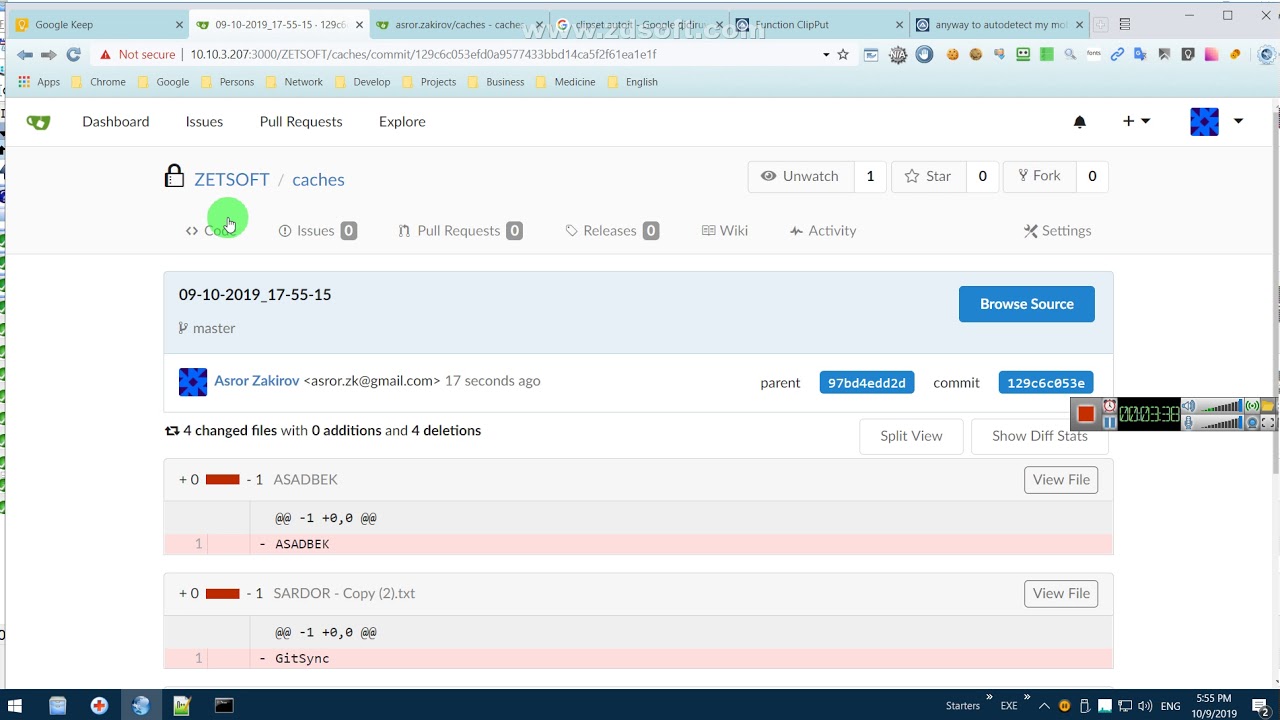Stop recording with the red square button
Image resolution: width=1280 pixels, height=720 pixels.
pyautogui.click(x=1086, y=414)
